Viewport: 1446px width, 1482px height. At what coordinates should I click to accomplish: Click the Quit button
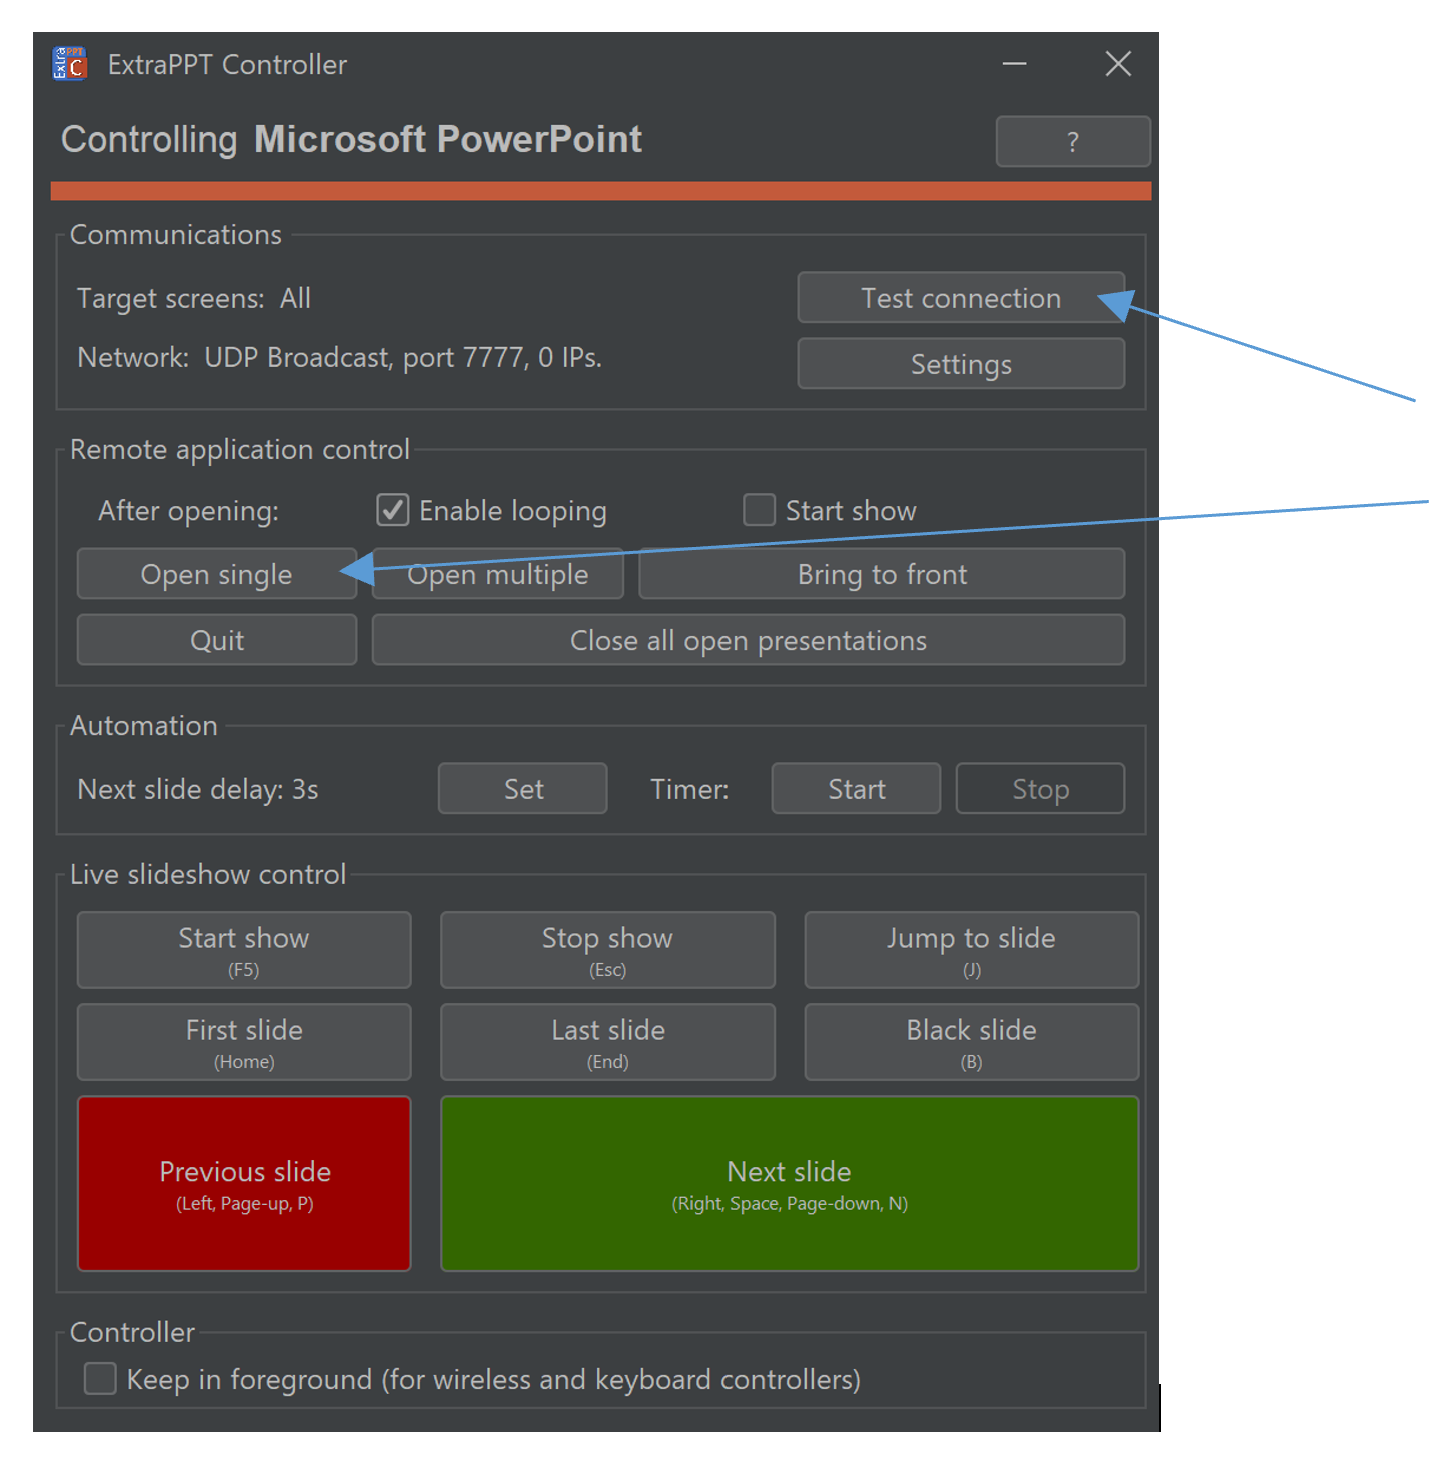217,640
